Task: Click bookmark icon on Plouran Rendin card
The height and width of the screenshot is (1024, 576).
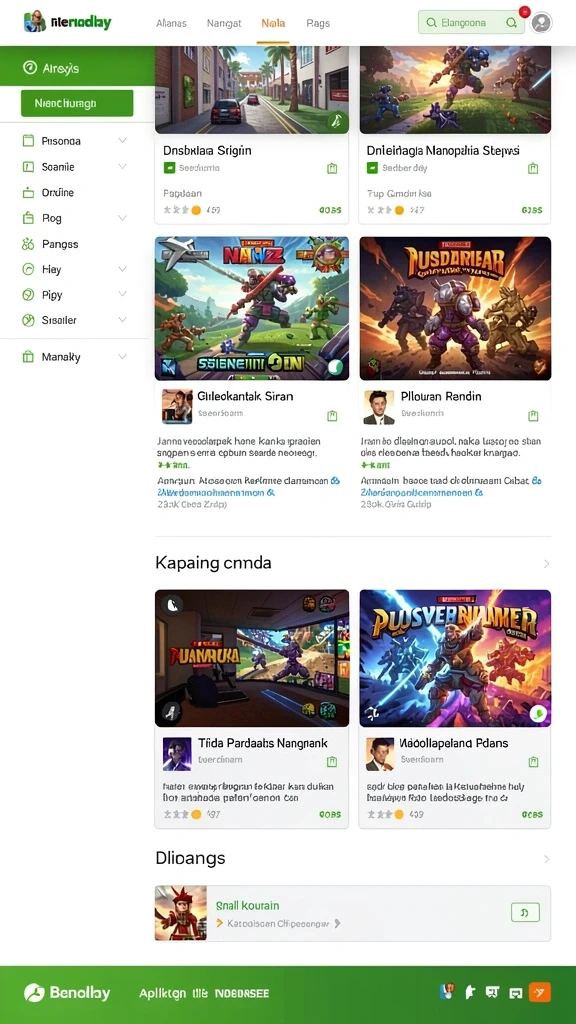Action: pos(533,415)
